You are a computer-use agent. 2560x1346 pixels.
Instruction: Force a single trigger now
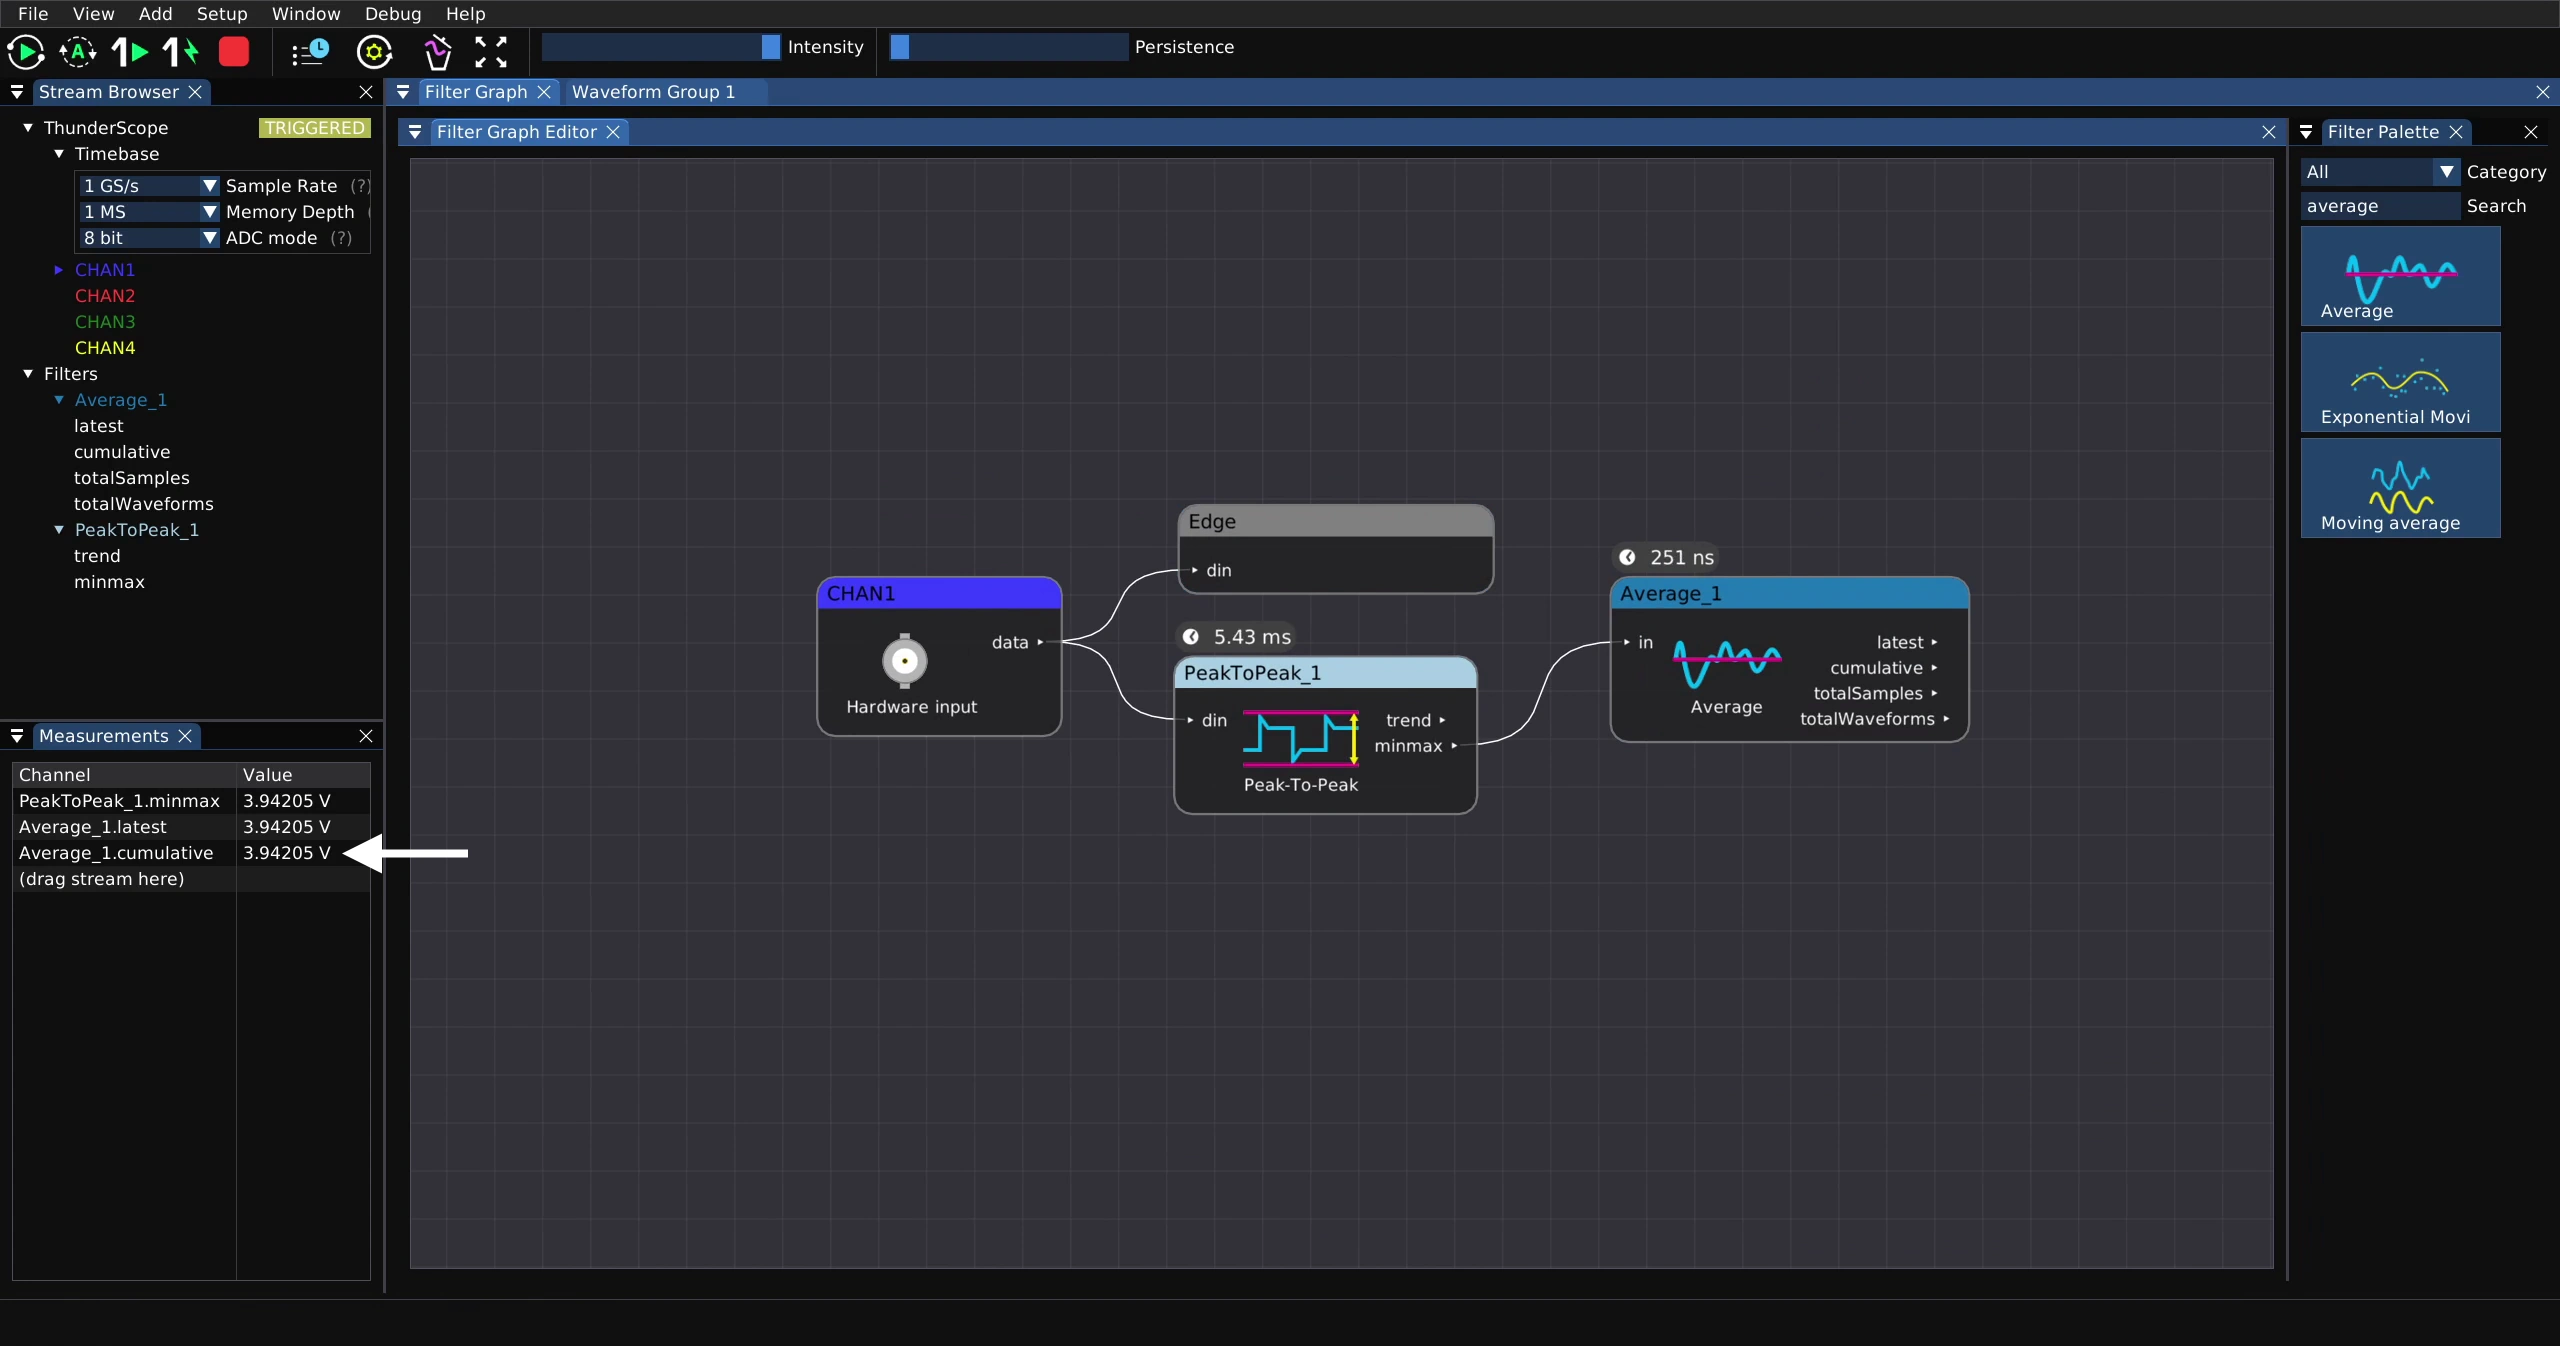tap(182, 52)
